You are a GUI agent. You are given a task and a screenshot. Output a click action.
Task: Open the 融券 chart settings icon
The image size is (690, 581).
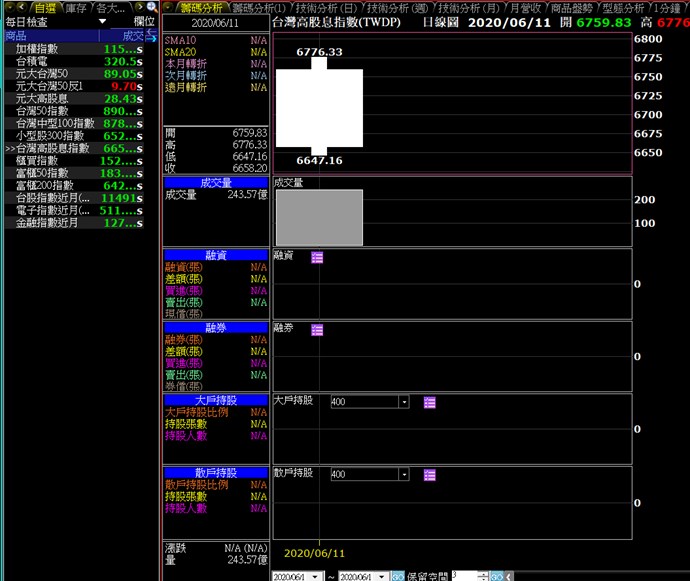point(317,329)
